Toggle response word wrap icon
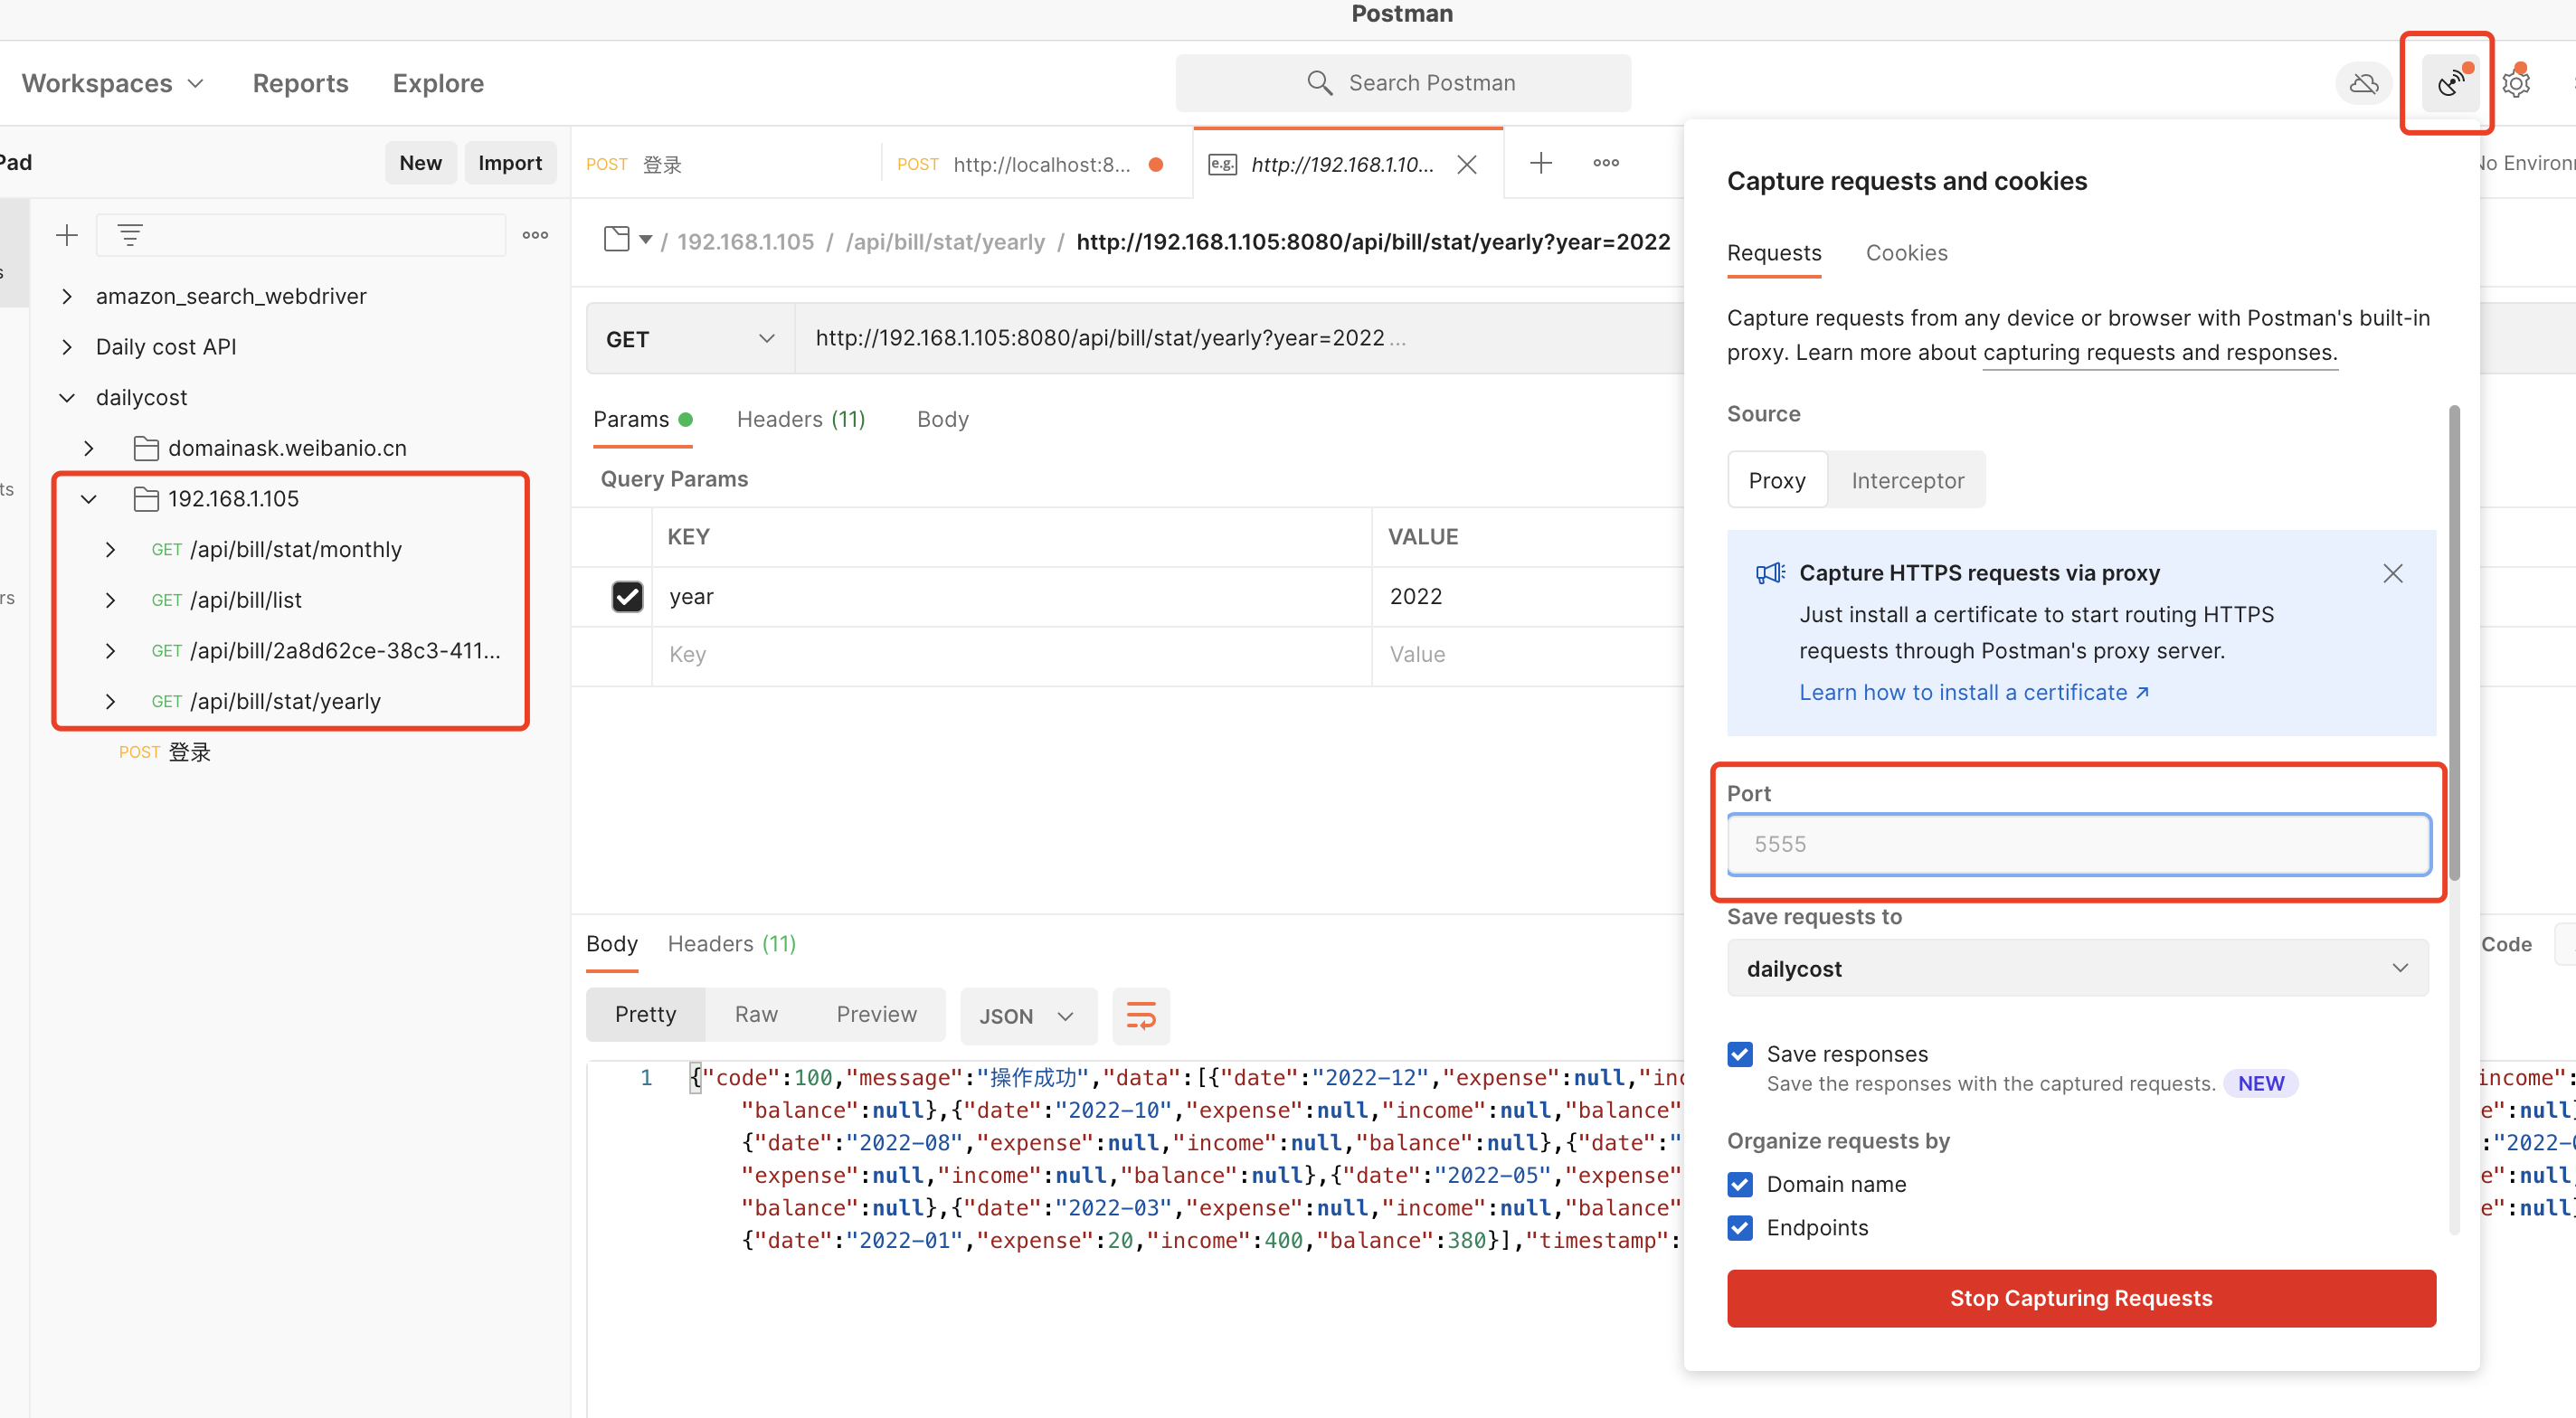 click(1141, 1016)
